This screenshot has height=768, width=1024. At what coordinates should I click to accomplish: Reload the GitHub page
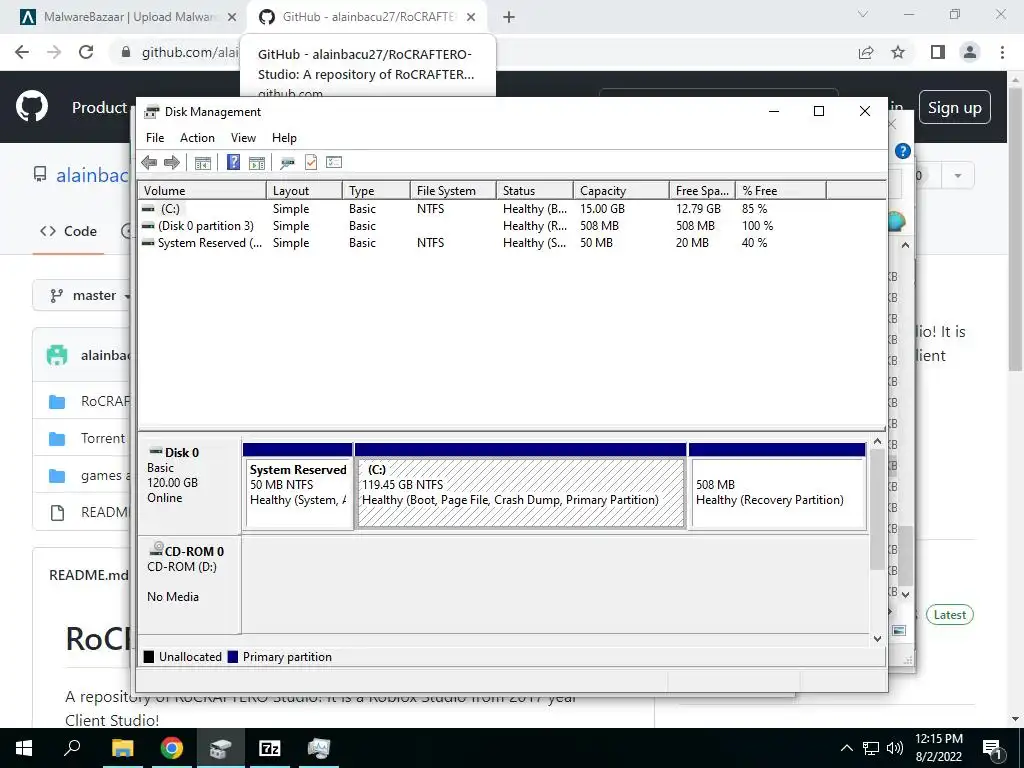tap(86, 52)
